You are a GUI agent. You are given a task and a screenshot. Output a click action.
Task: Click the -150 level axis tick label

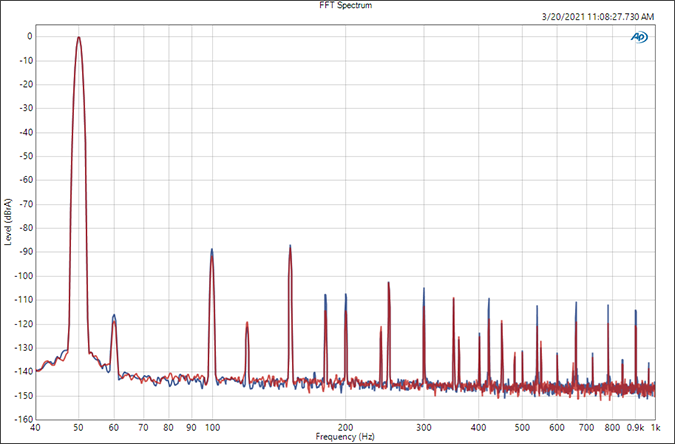pos(24,395)
